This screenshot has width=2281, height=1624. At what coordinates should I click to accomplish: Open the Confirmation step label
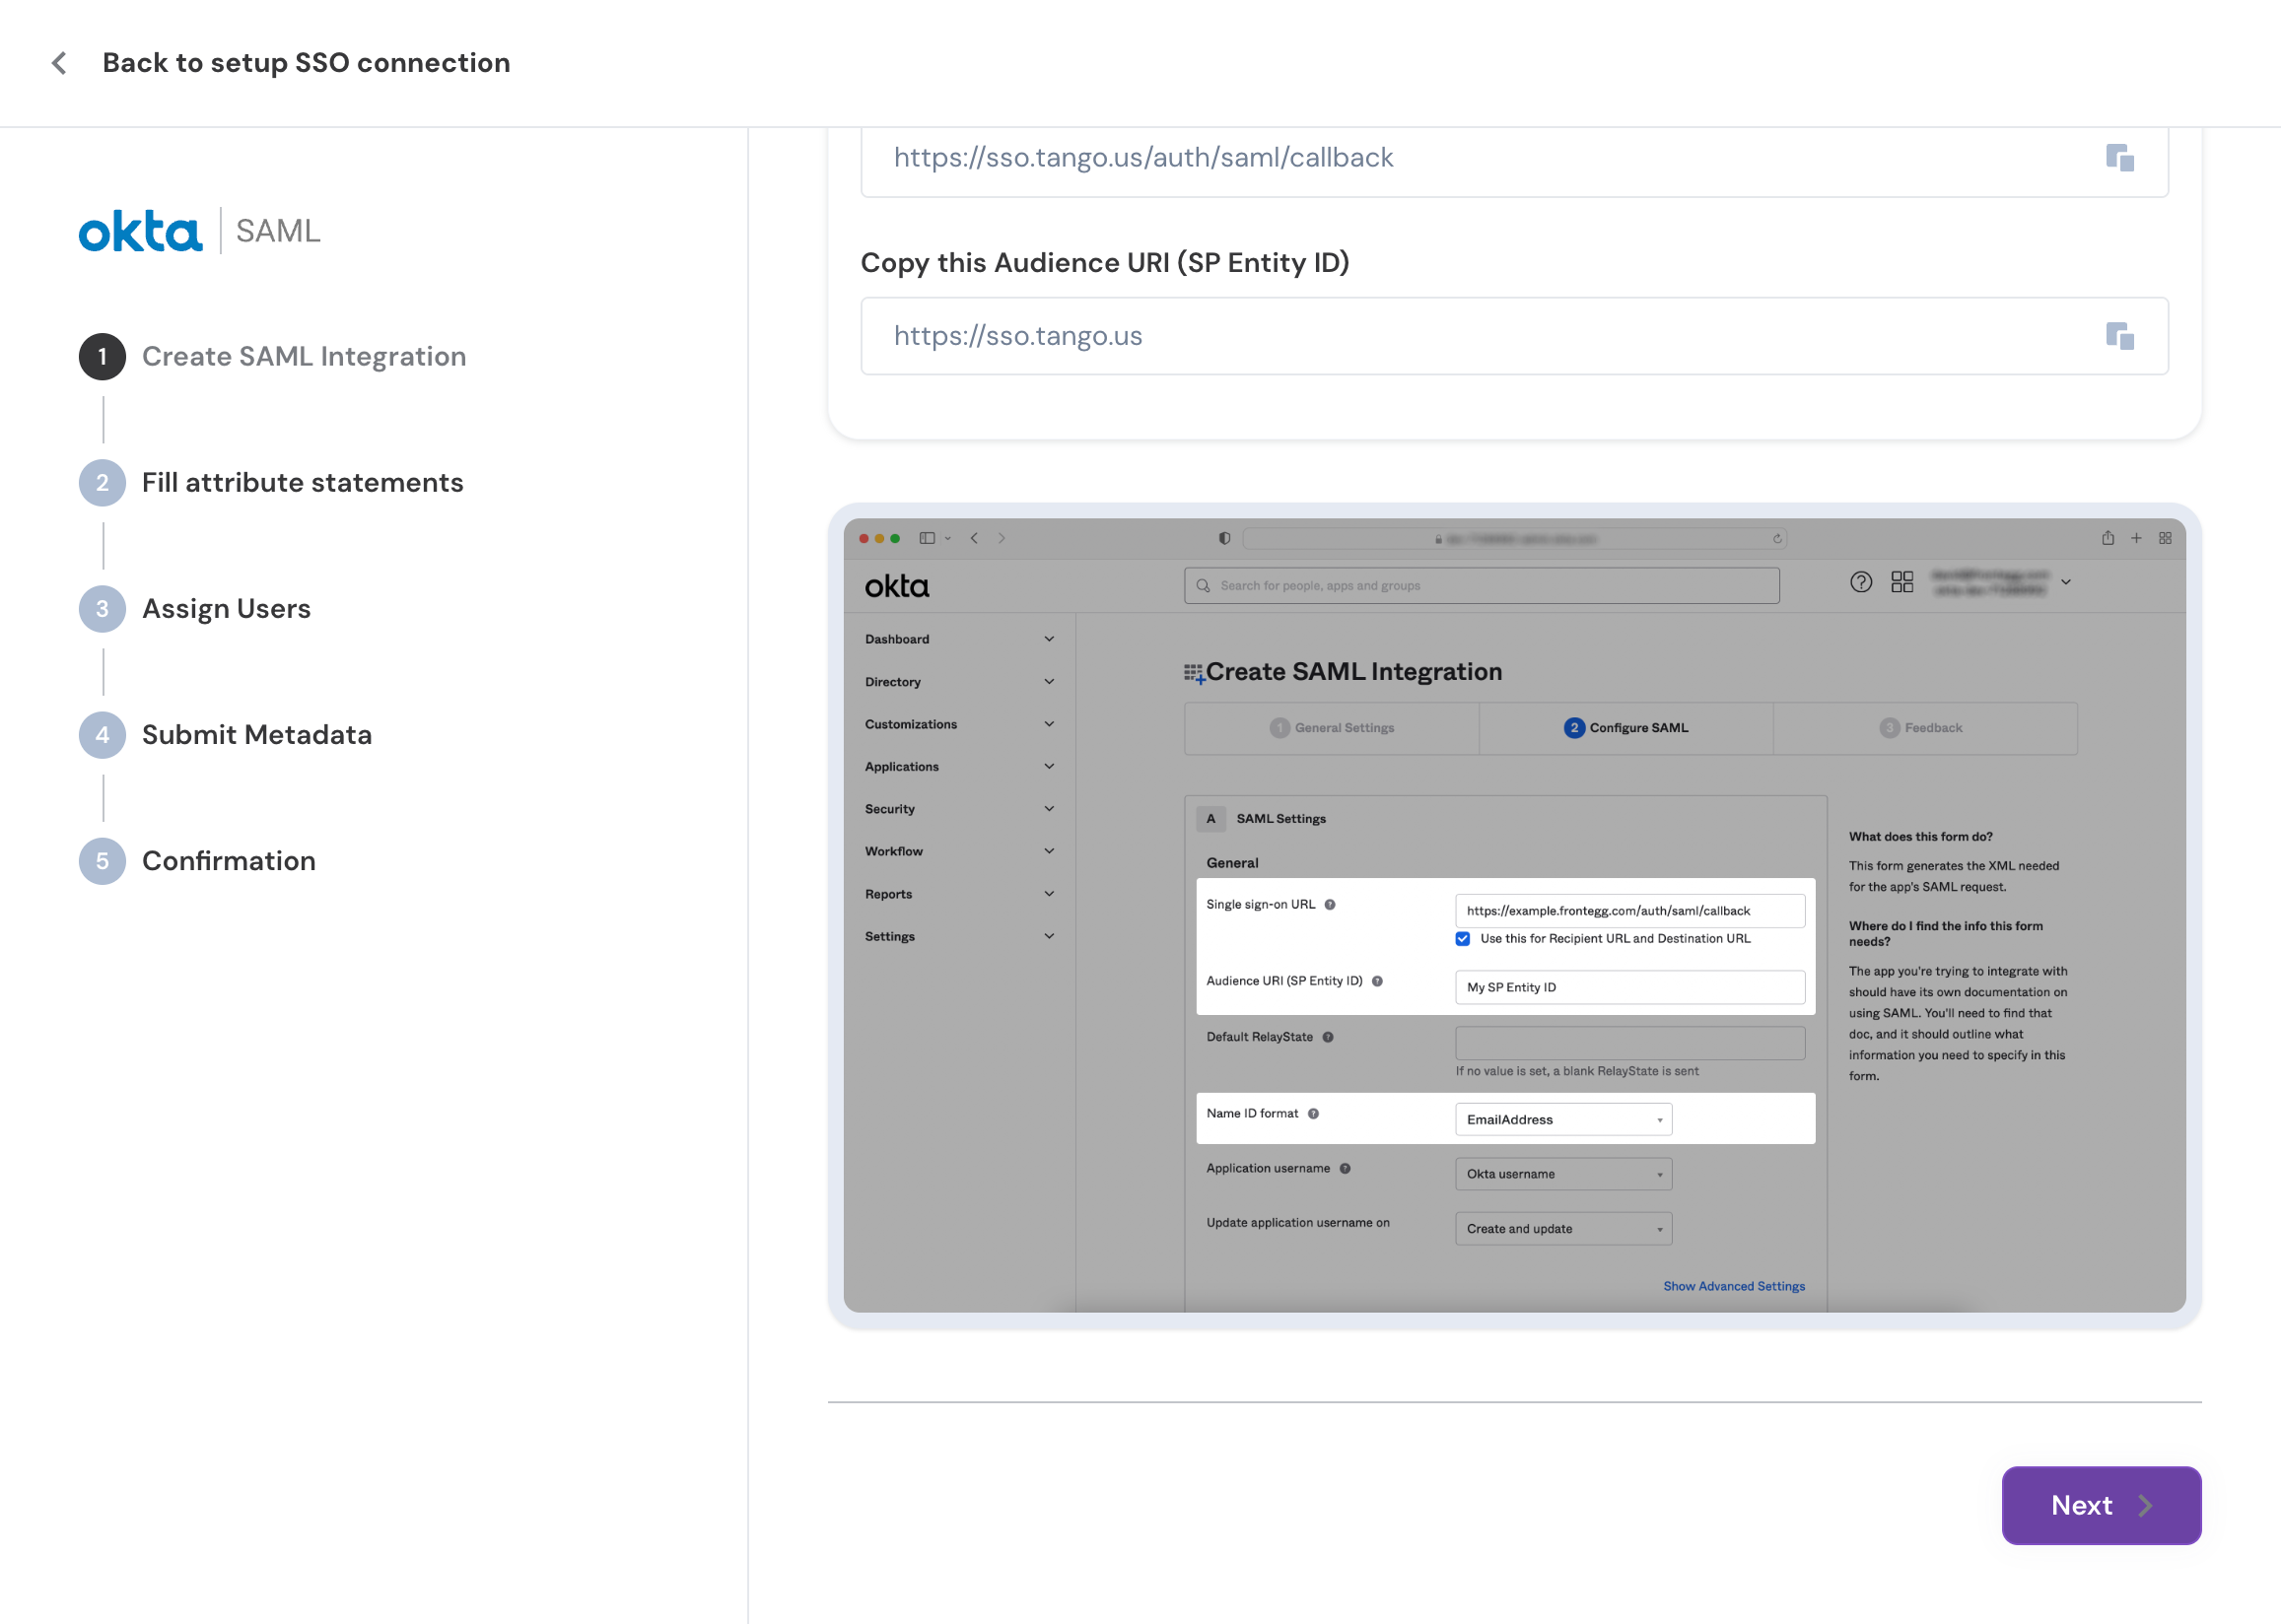[x=229, y=861]
